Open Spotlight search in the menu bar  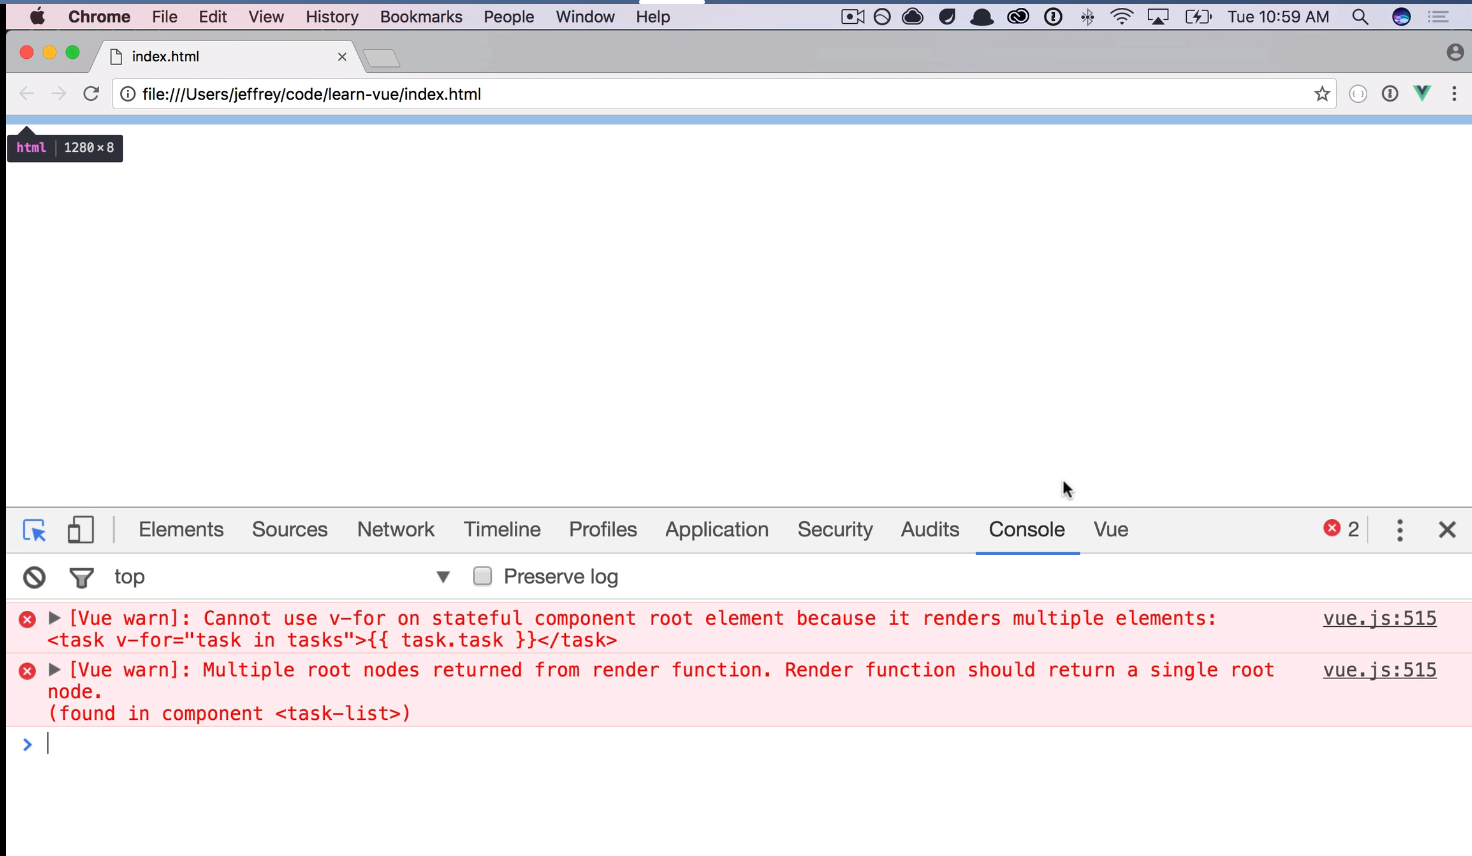click(1360, 17)
